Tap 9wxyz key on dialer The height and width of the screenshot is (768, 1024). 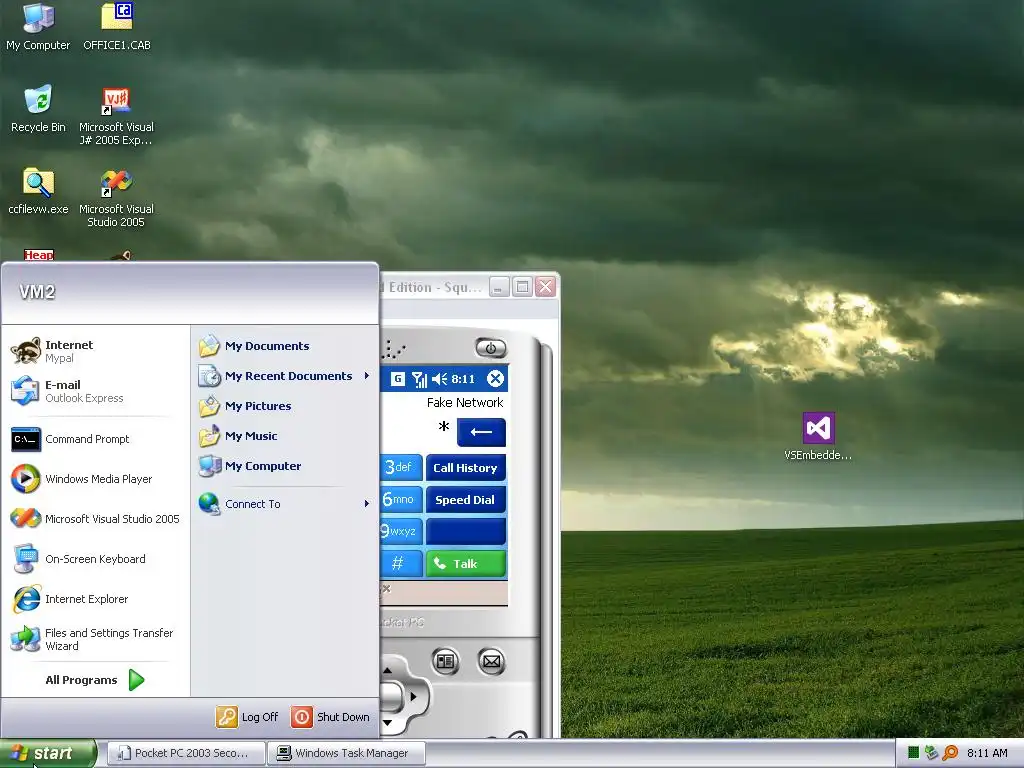coord(401,532)
